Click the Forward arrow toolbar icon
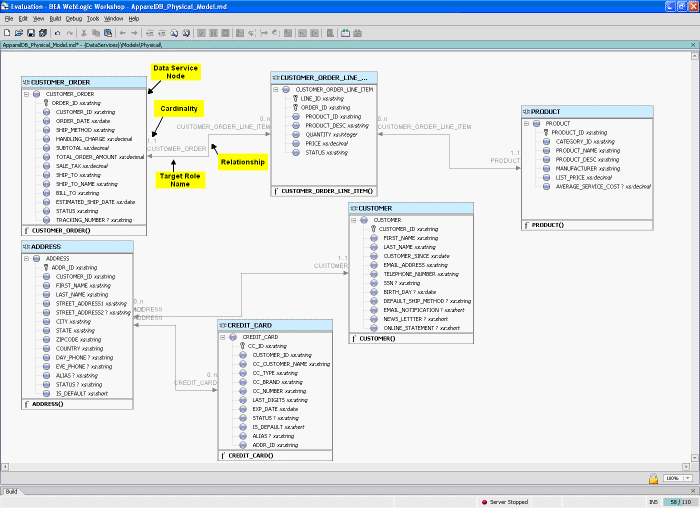This screenshot has height=508, width=700. (134, 33)
